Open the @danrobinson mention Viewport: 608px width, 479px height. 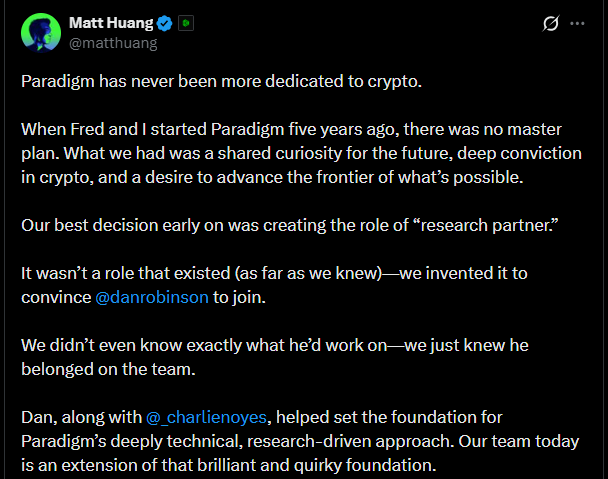(152, 297)
